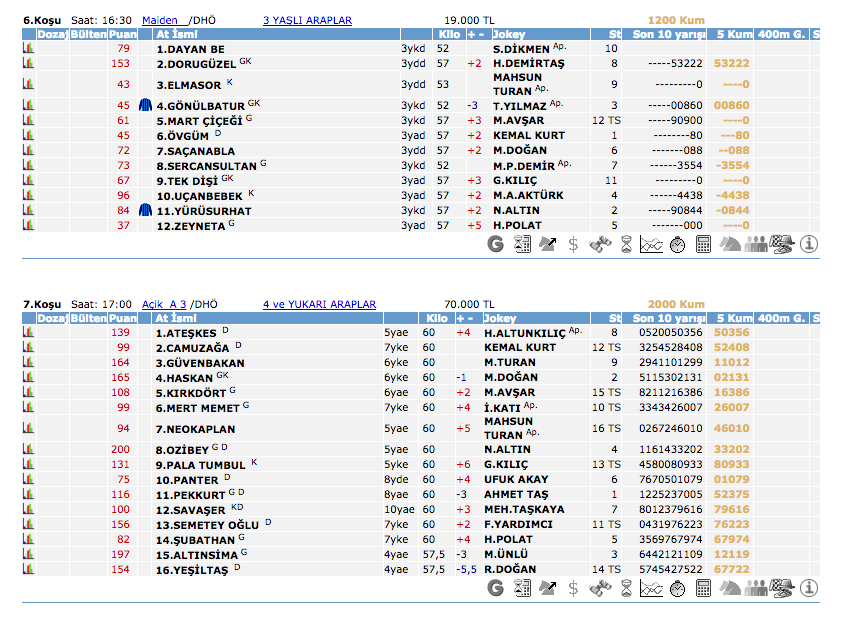This screenshot has height=622, width=843.
Task: Open the binoculars icon under race 6
Action: [x=599, y=243]
